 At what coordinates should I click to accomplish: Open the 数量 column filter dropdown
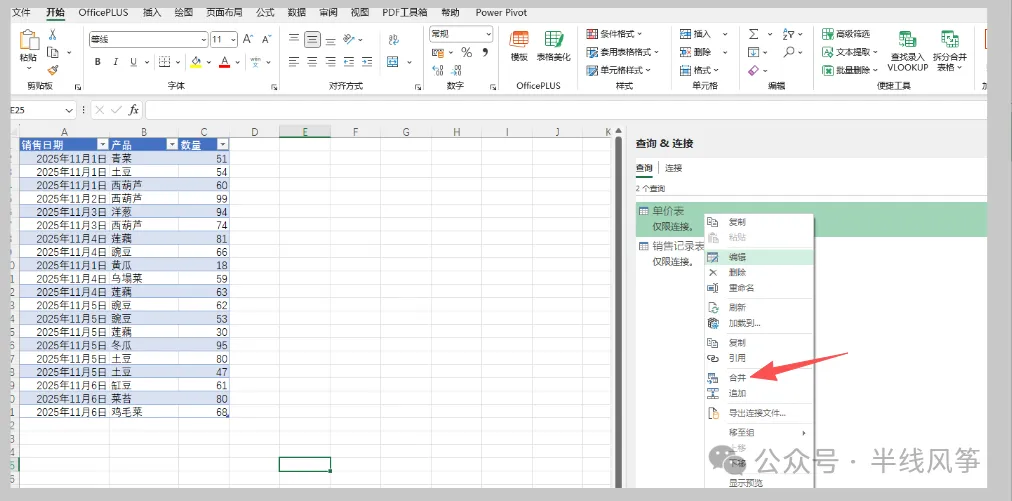tap(223, 145)
